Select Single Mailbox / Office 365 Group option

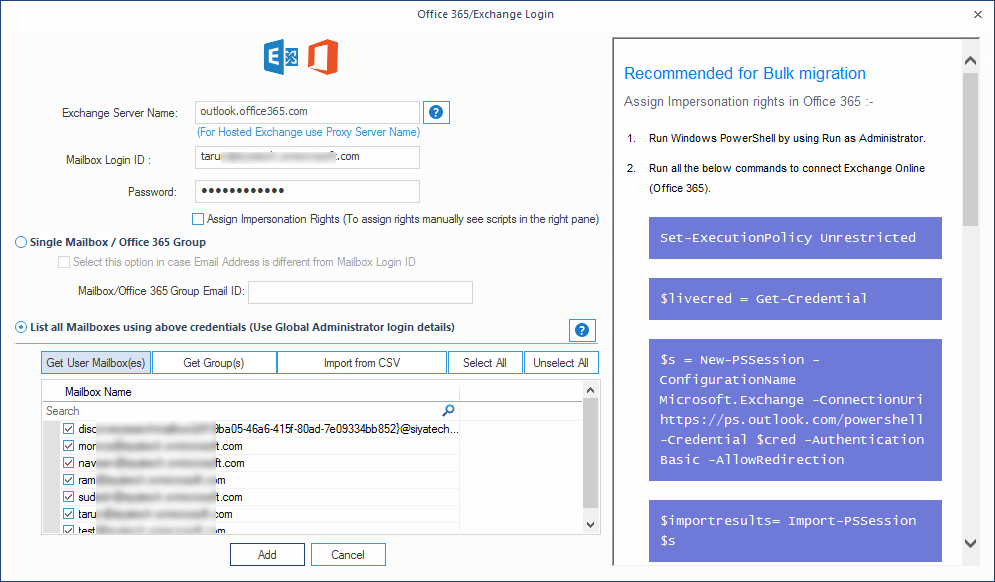pos(21,242)
